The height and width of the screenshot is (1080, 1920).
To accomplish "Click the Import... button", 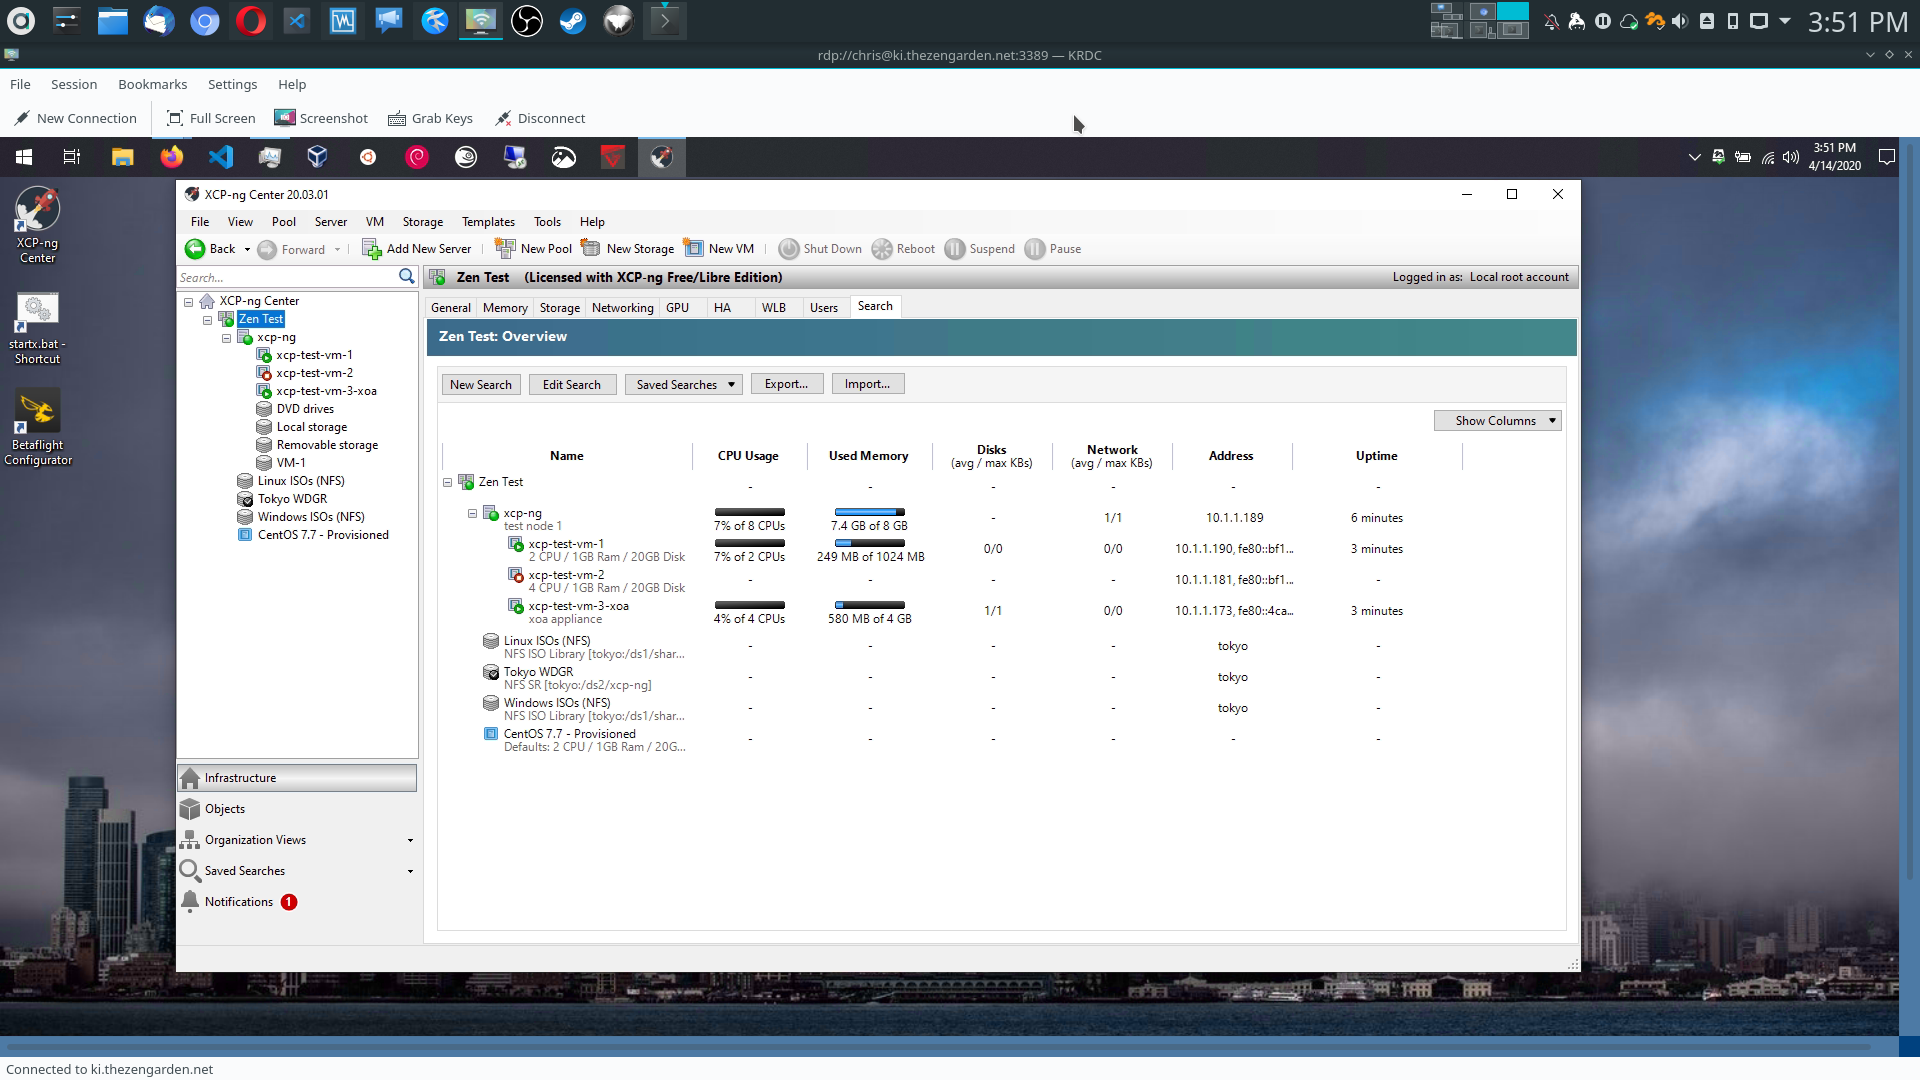I will click(x=867, y=384).
